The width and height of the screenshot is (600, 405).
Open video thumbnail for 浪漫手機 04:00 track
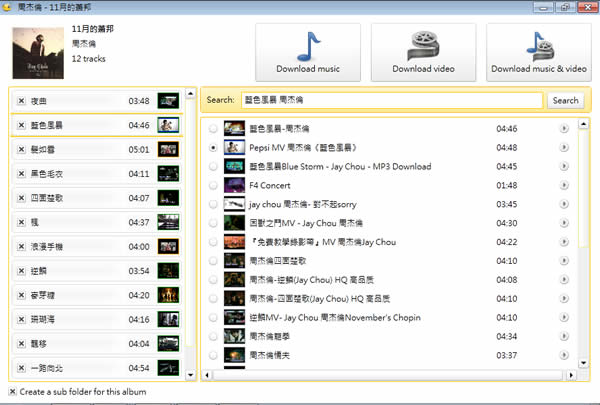168,247
